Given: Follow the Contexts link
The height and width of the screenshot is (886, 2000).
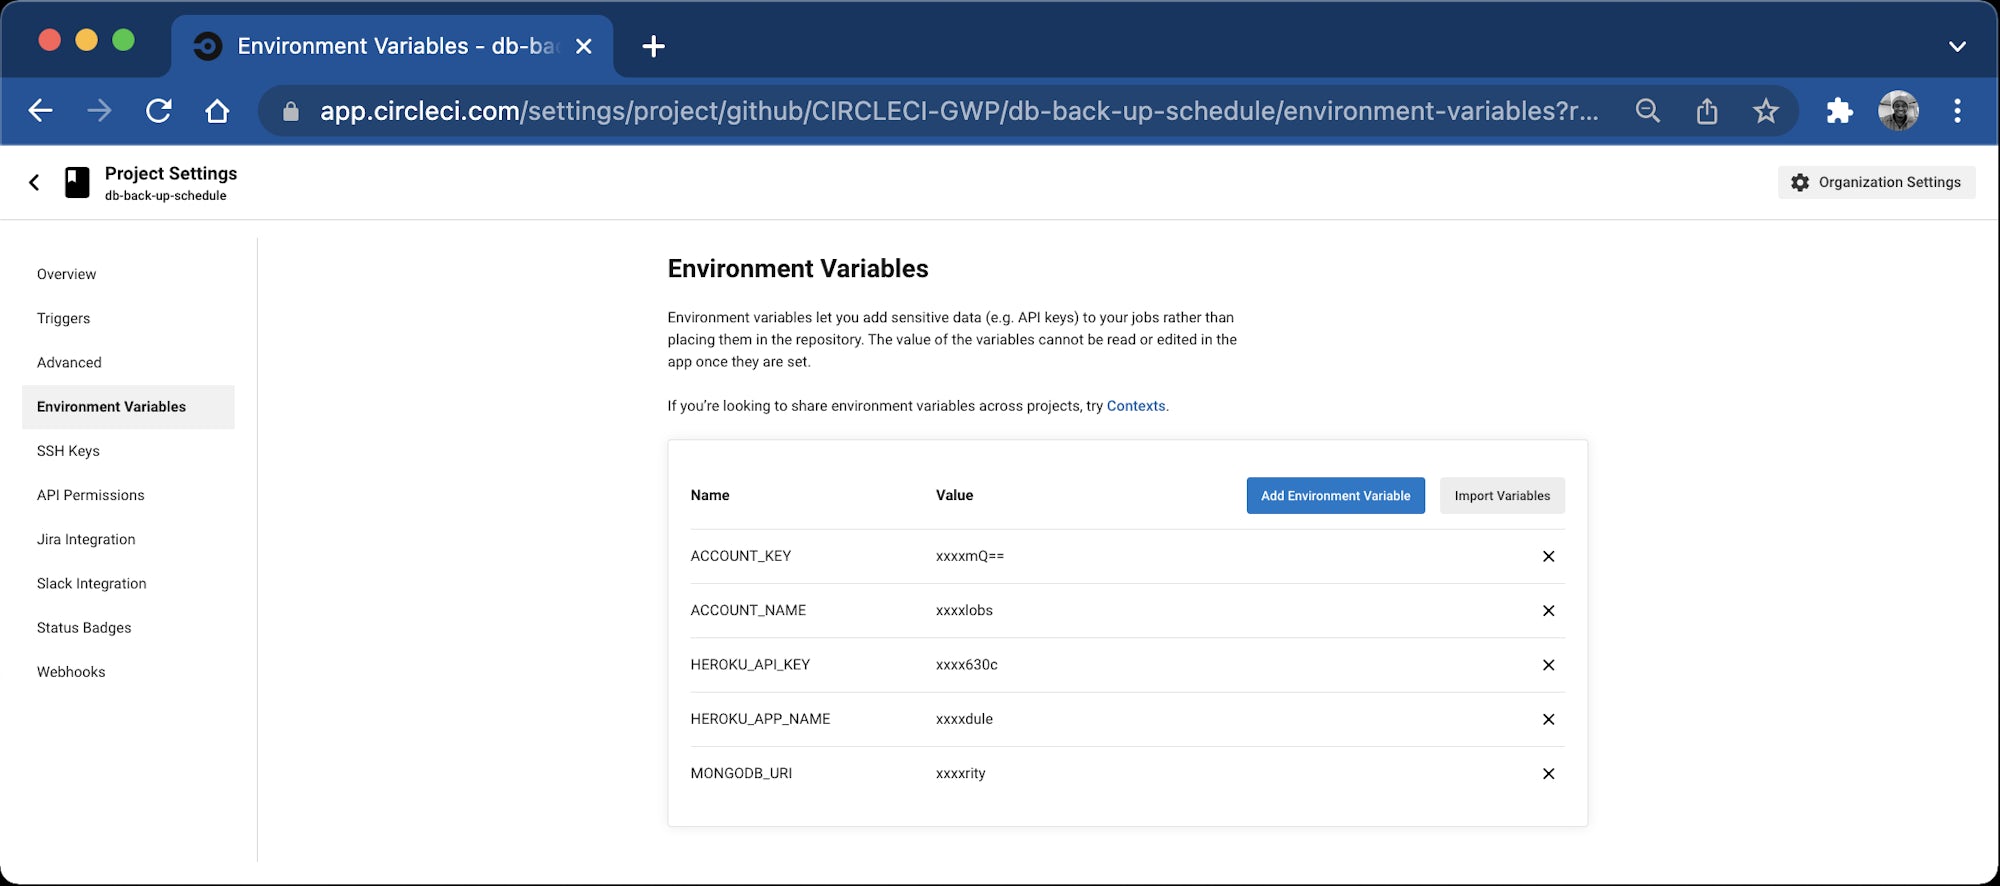Looking at the screenshot, I should (x=1136, y=406).
